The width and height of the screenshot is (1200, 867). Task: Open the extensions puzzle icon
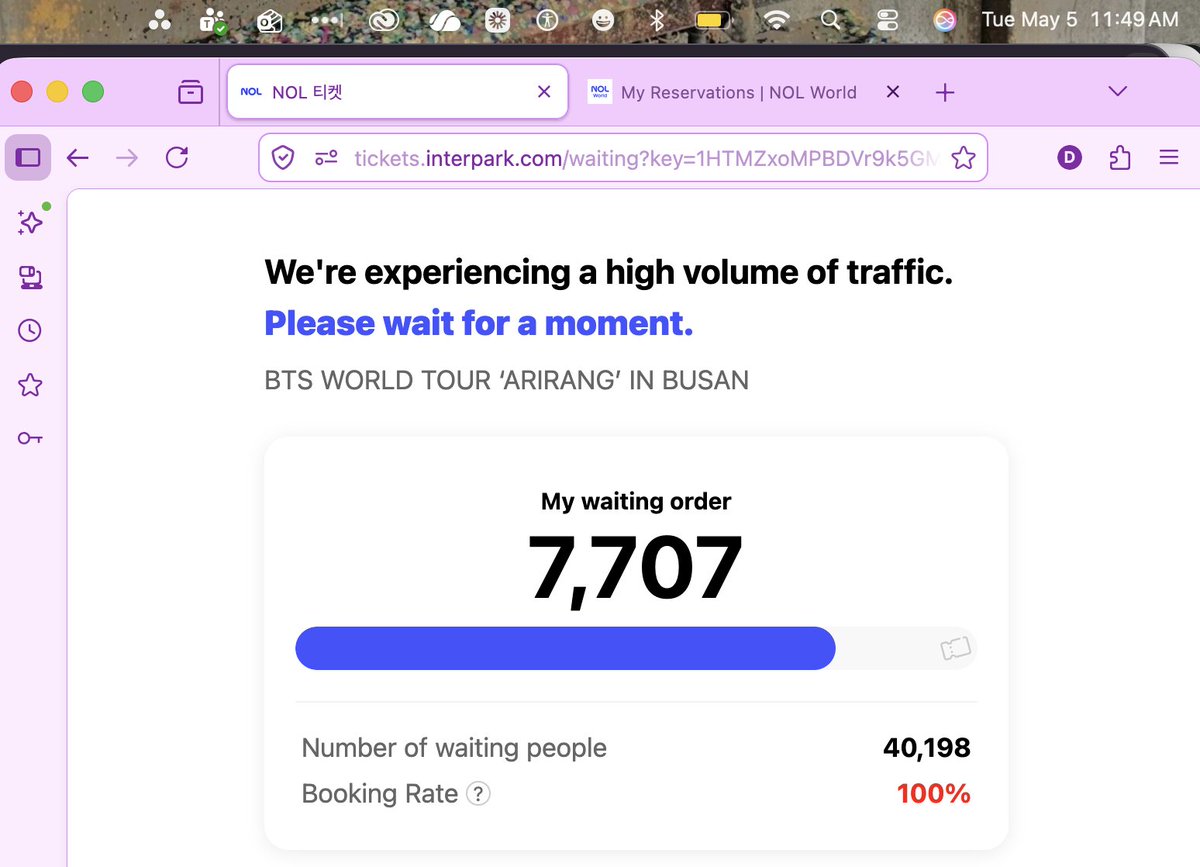[1120, 158]
